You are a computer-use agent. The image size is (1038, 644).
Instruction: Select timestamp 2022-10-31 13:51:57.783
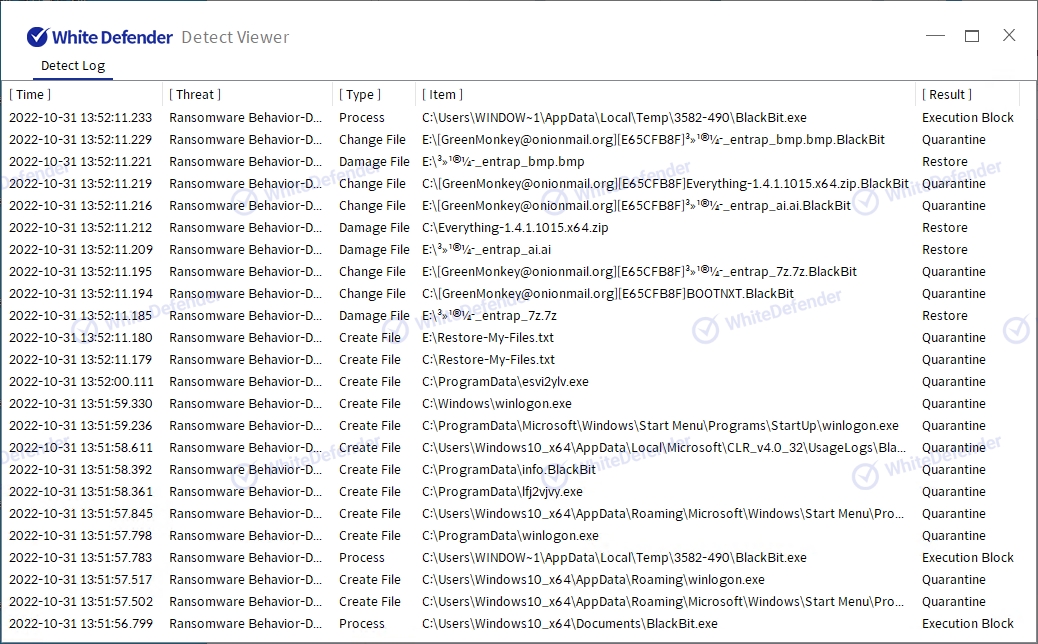(x=80, y=557)
